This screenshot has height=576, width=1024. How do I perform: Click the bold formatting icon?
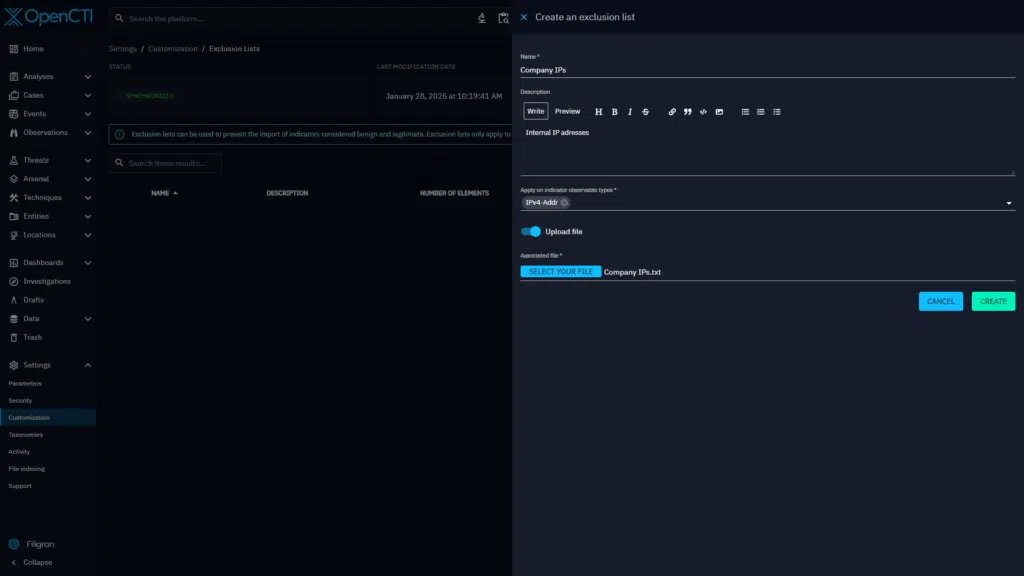614,112
